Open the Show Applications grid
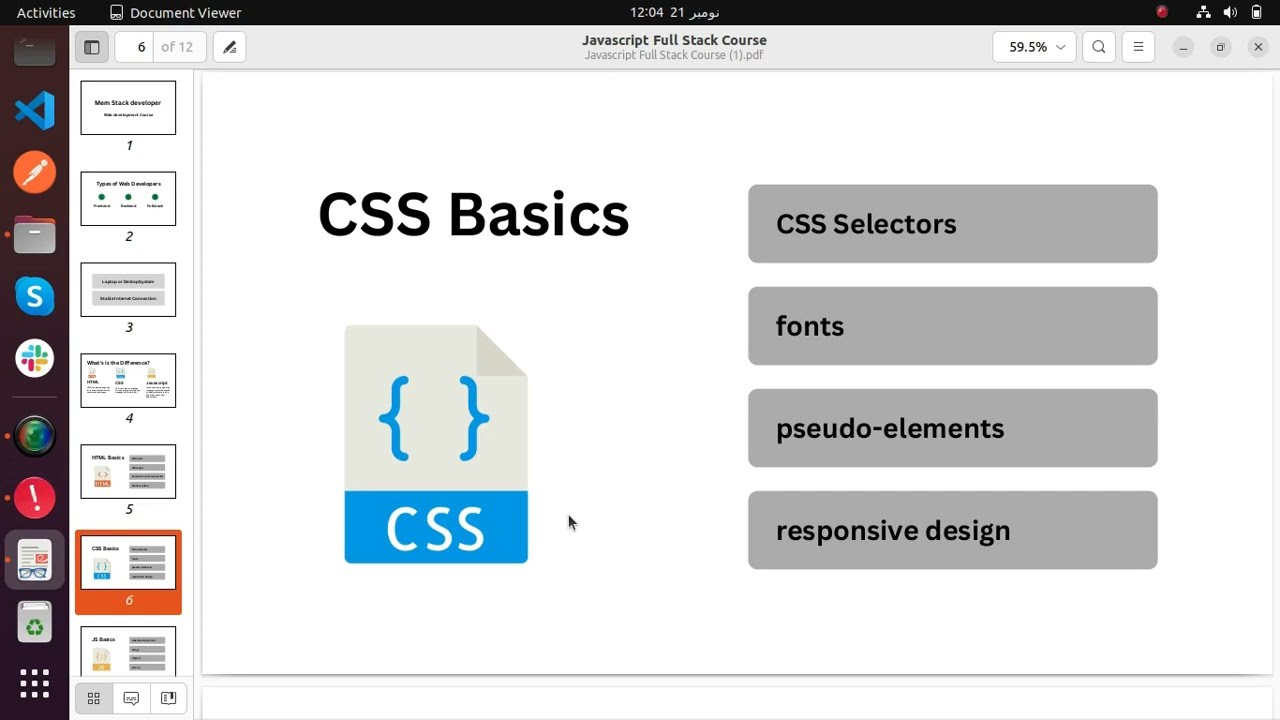Screen dimensions: 1280x720 [x=35, y=684]
